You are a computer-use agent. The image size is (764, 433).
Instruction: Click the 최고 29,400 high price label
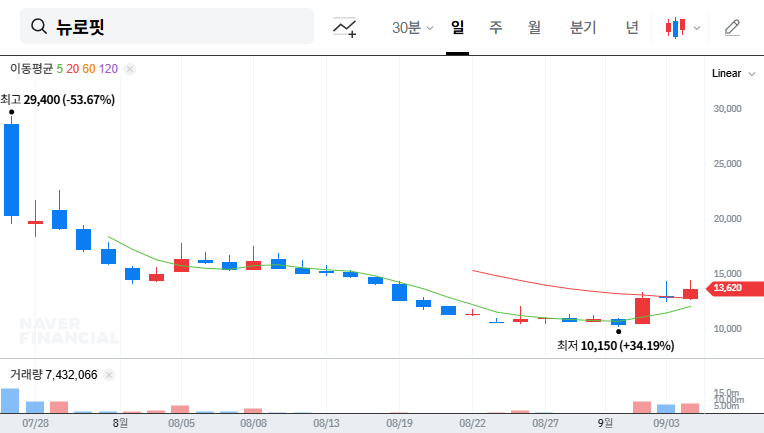[57, 100]
